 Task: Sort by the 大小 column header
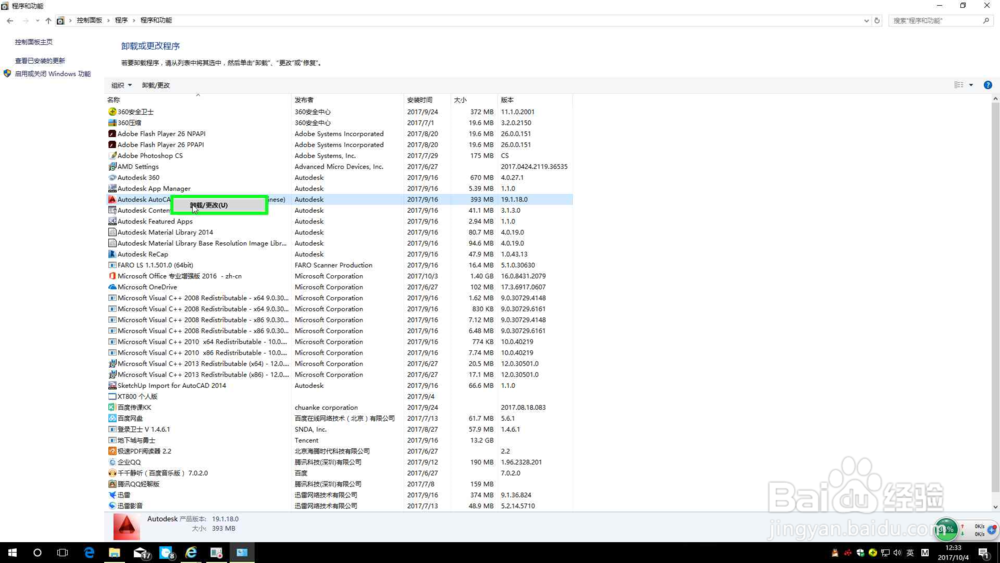coord(474,99)
